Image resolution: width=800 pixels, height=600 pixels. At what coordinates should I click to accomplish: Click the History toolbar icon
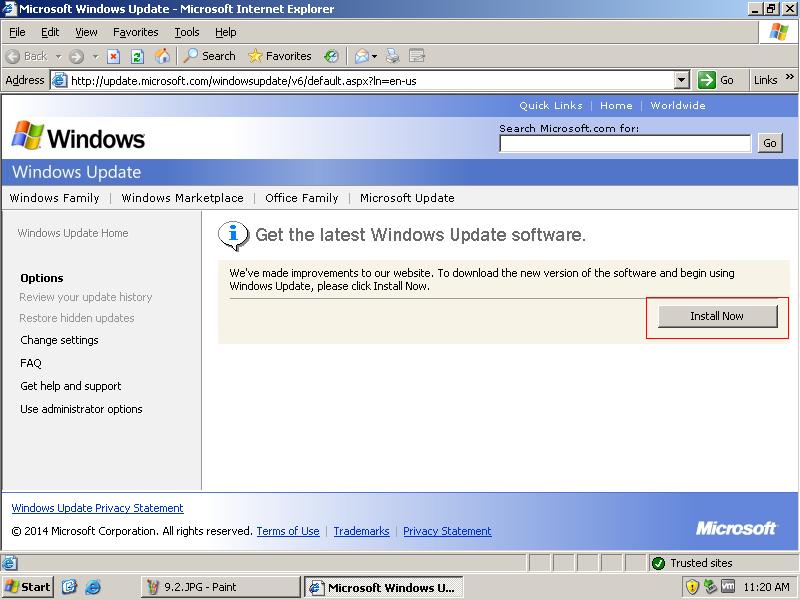(x=331, y=56)
